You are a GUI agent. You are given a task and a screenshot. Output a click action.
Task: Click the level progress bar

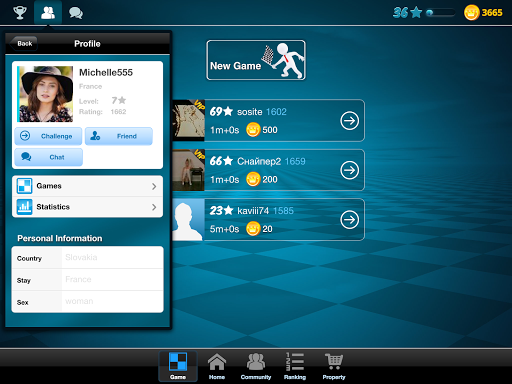point(441,13)
